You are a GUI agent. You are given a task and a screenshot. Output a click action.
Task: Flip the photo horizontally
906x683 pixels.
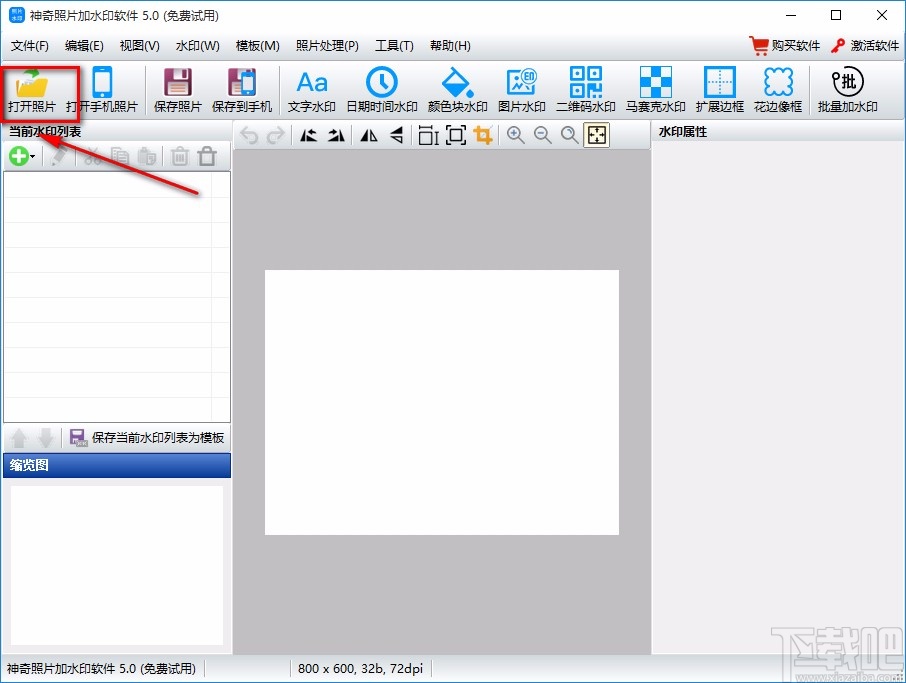point(369,135)
